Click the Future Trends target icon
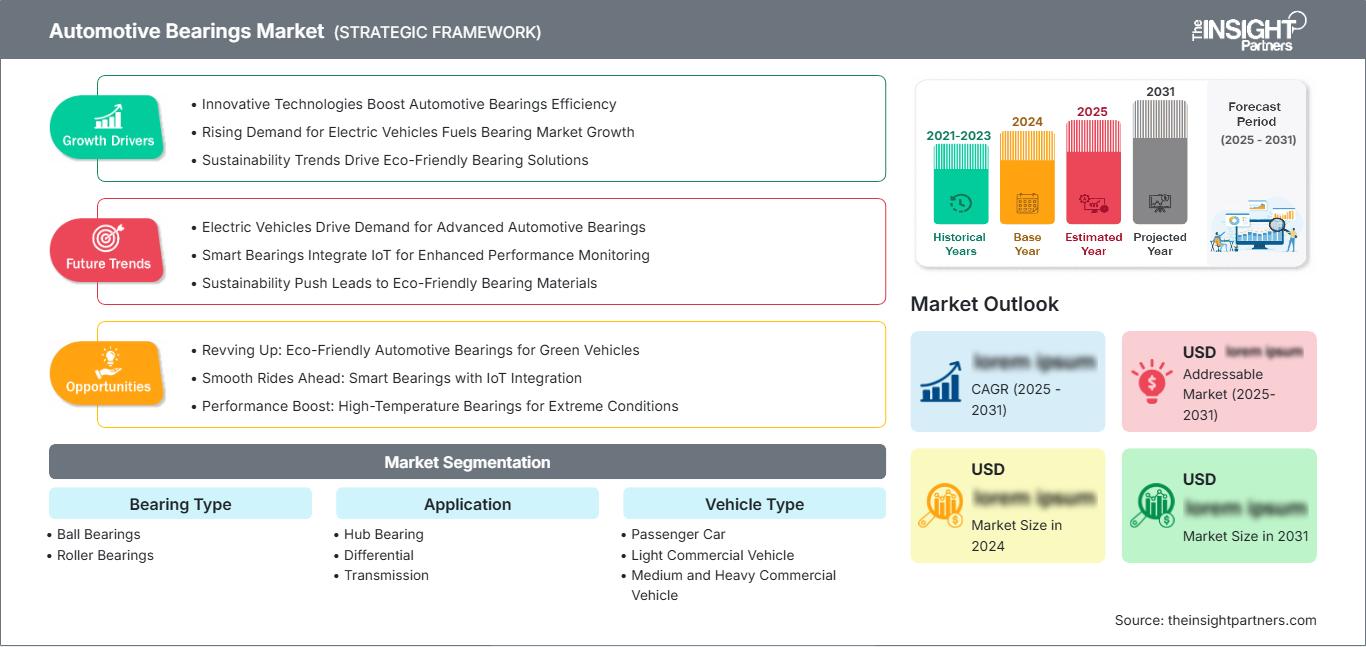 pos(108,238)
